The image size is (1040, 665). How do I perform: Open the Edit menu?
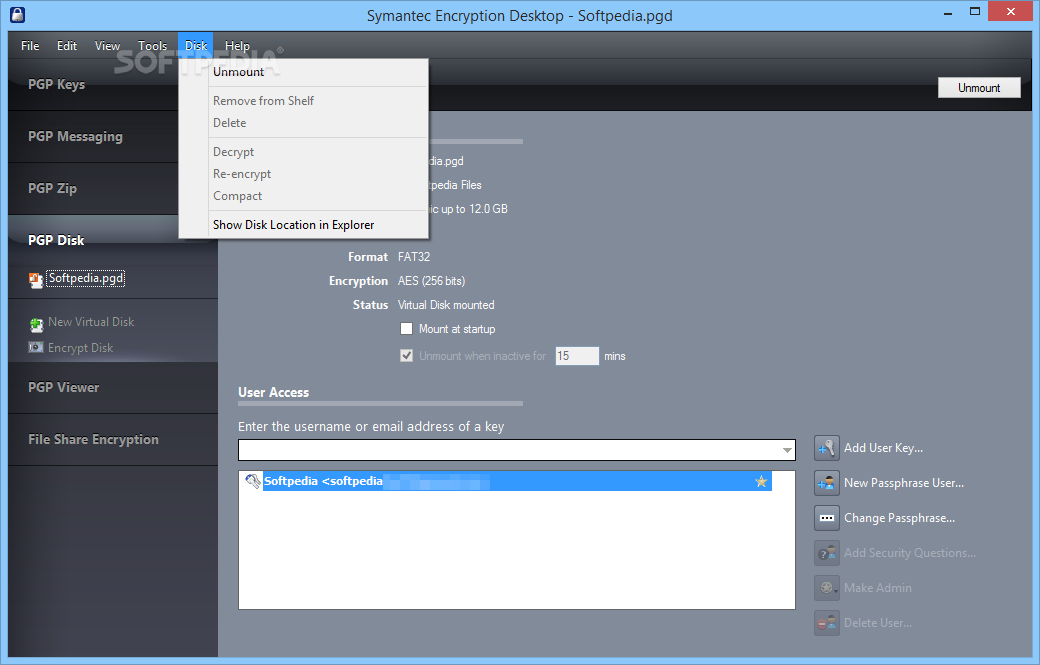pyautogui.click(x=67, y=46)
